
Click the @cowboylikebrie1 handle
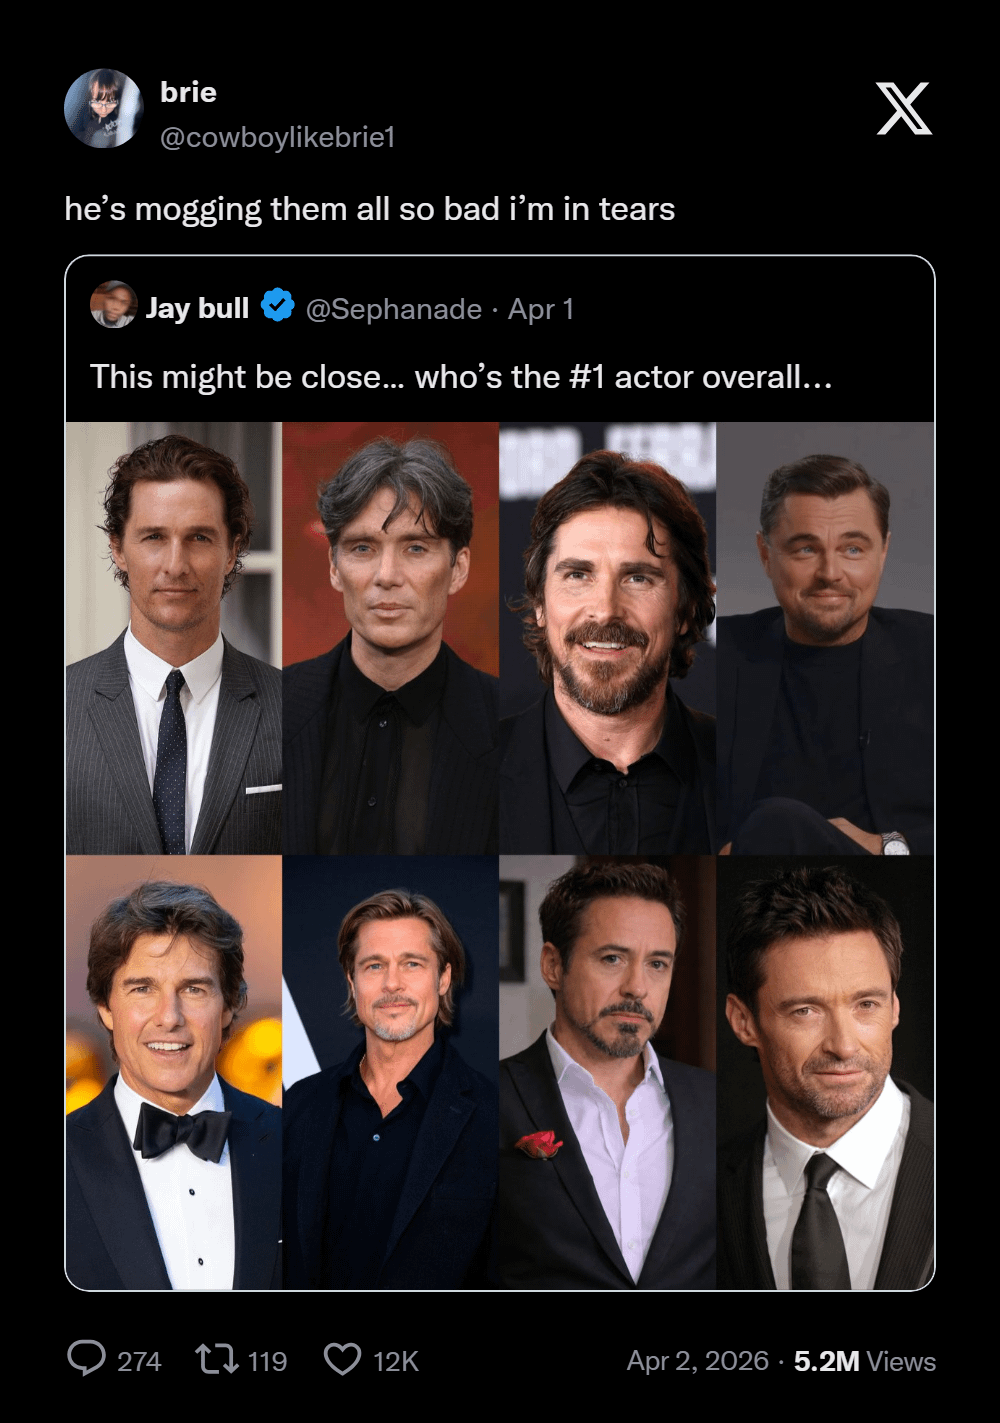point(277,137)
